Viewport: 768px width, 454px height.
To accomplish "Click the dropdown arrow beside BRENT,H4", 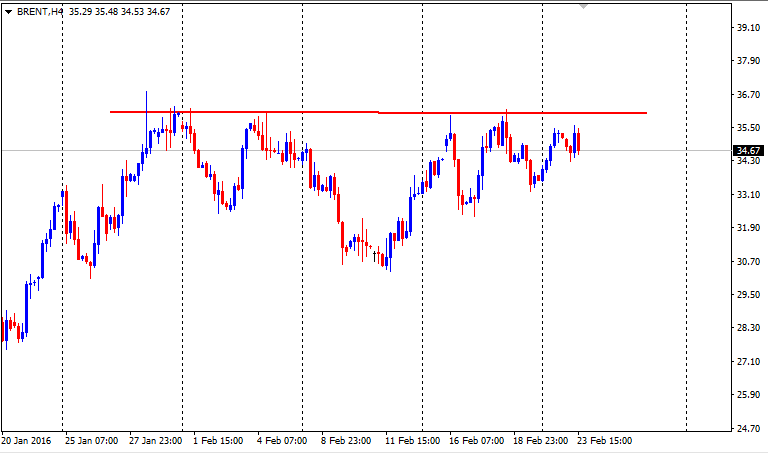I will click(x=8, y=12).
